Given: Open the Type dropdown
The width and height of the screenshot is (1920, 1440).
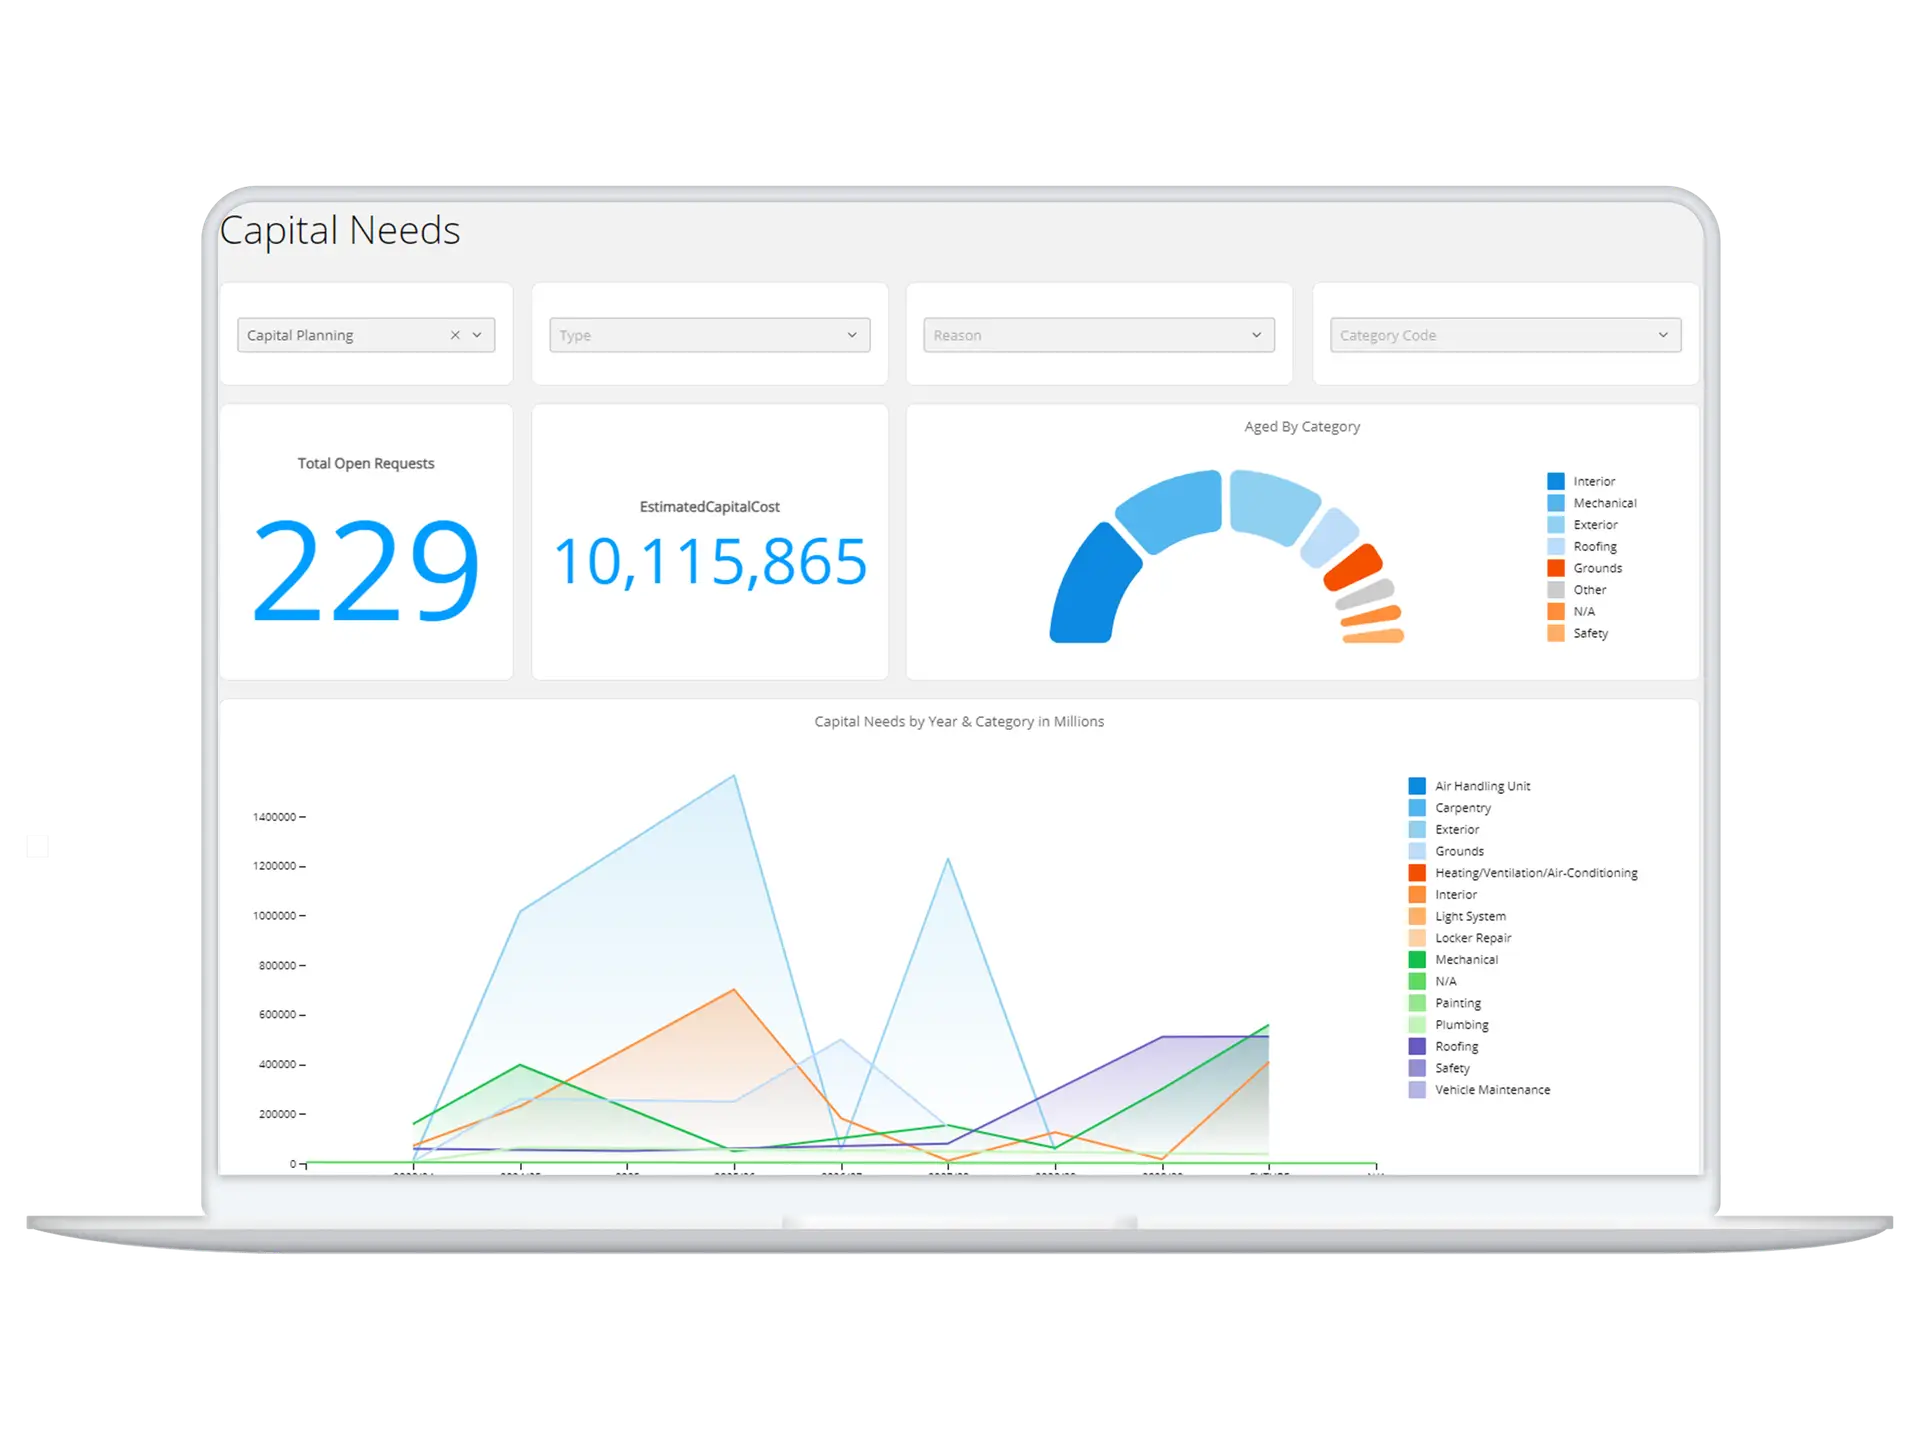Looking at the screenshot, I should (x=709, y=335).
